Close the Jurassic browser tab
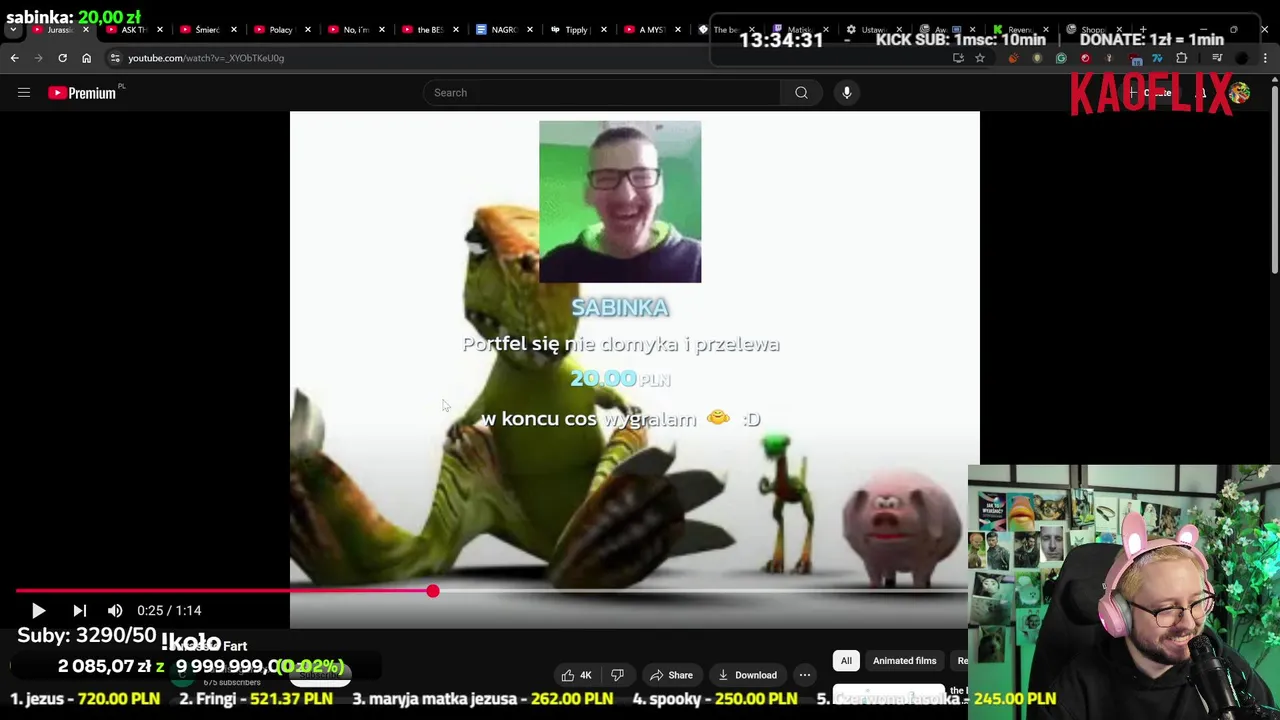This screenshot has height=720, width=1280. (x=85, y=30)
